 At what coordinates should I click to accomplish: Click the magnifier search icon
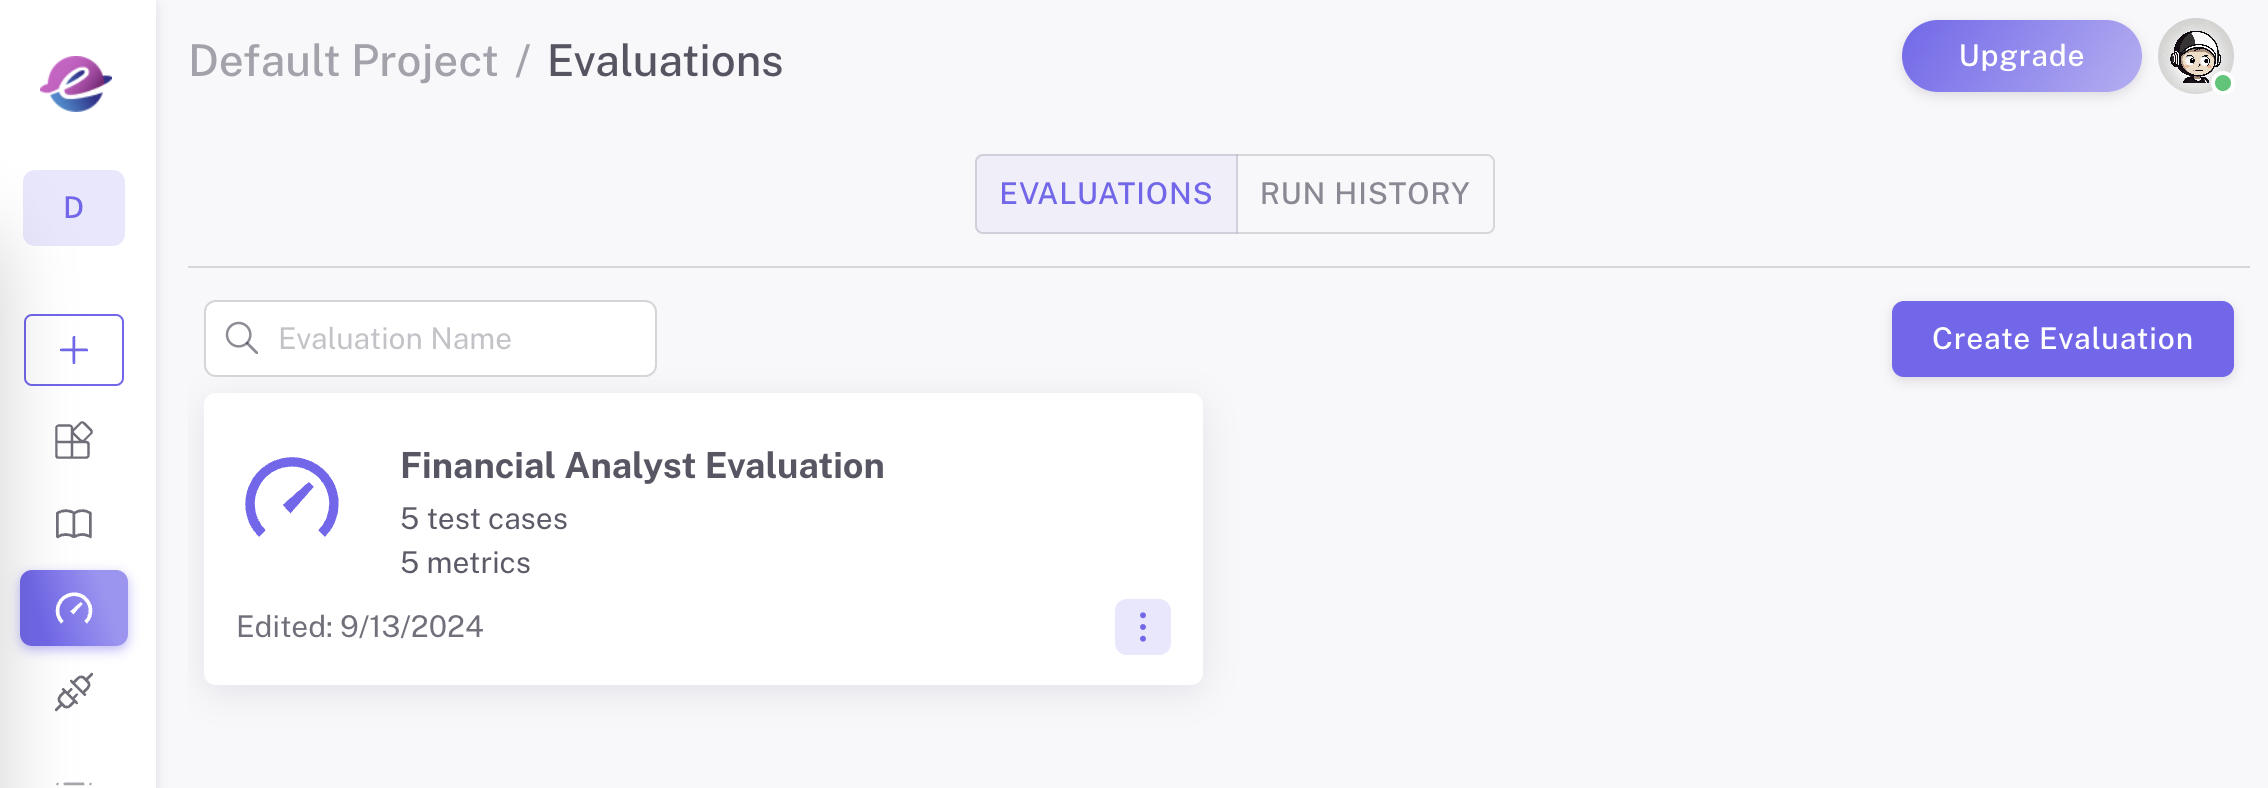point(242,338)
